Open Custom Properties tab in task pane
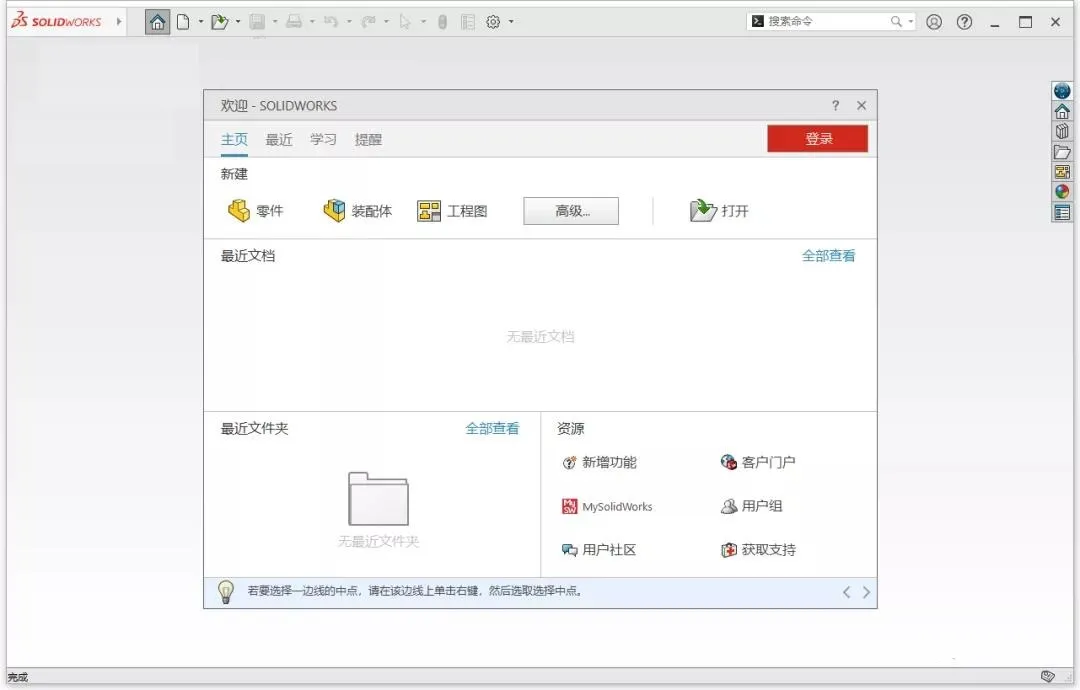The height and width of the screenshot is (690, 1080). tap(1062, 212)
